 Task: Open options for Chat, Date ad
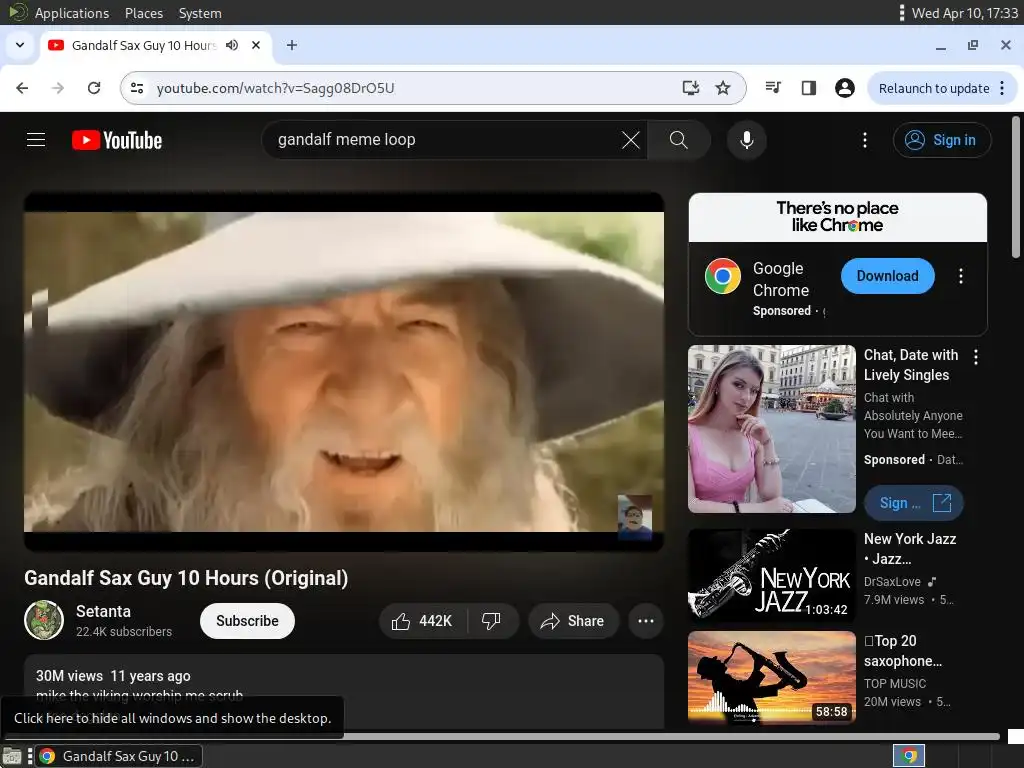point(976,357)
